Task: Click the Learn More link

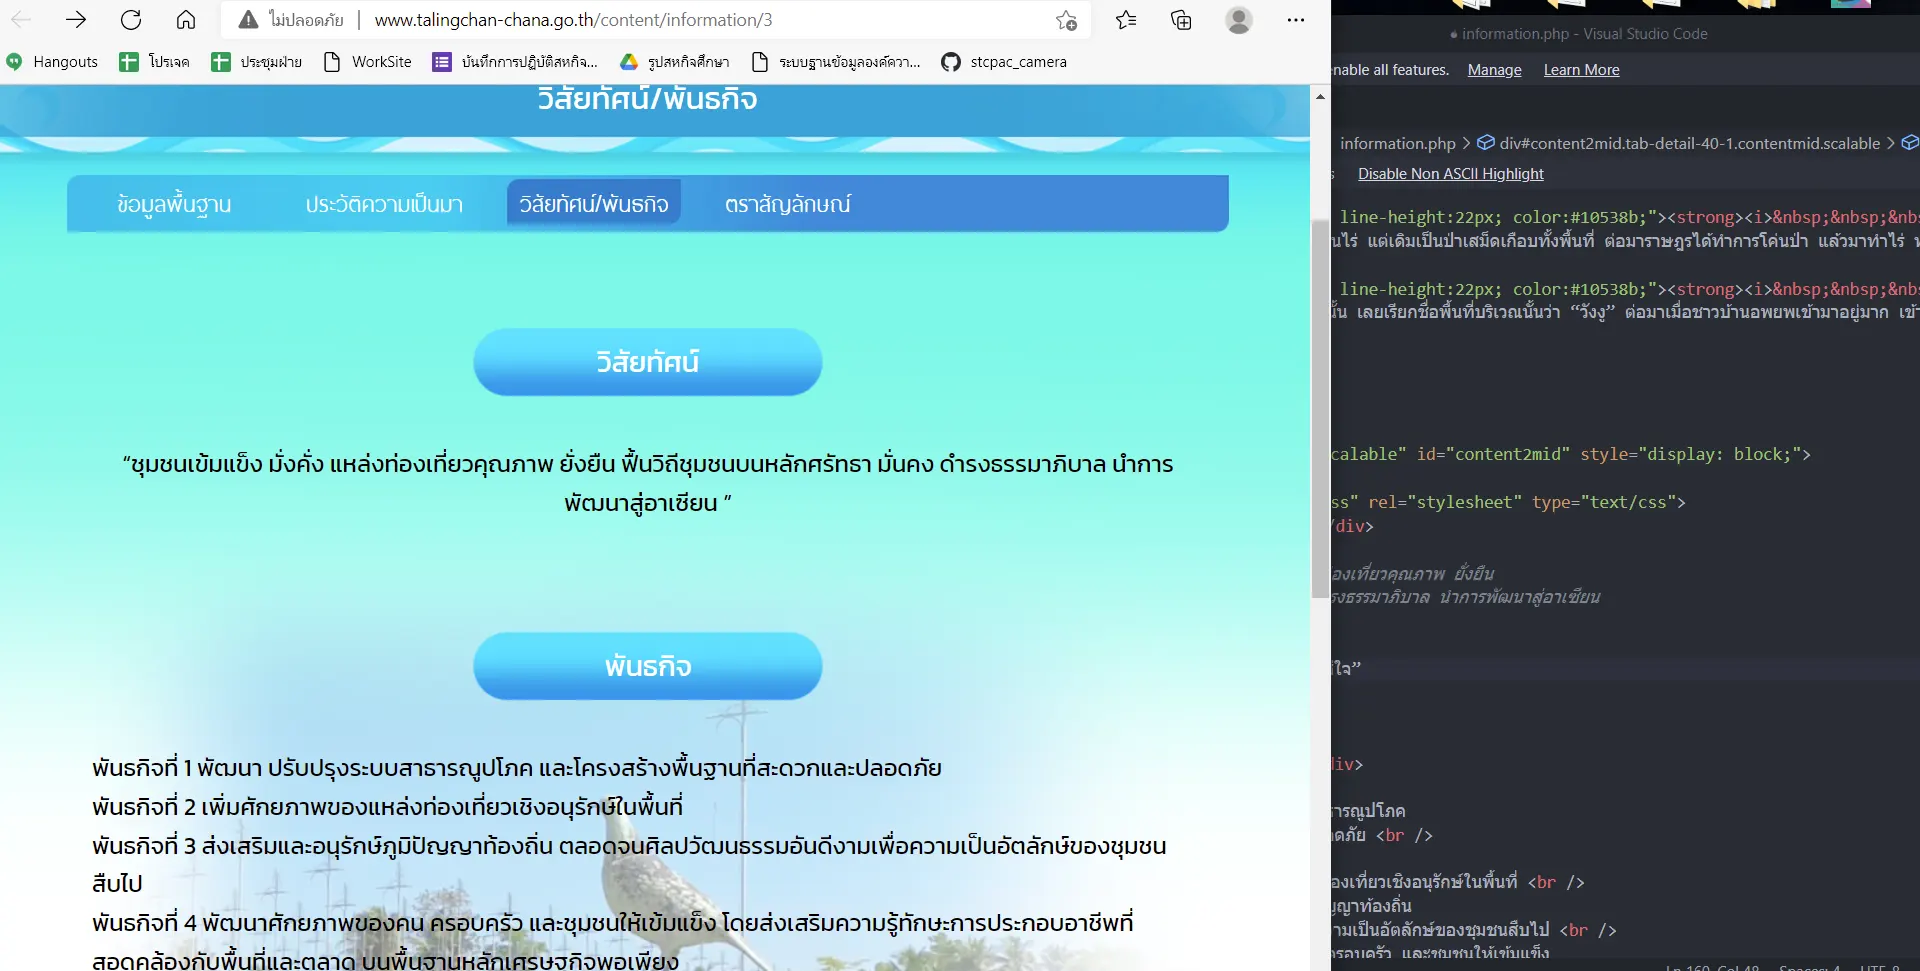Action: tap(1581, 70)
